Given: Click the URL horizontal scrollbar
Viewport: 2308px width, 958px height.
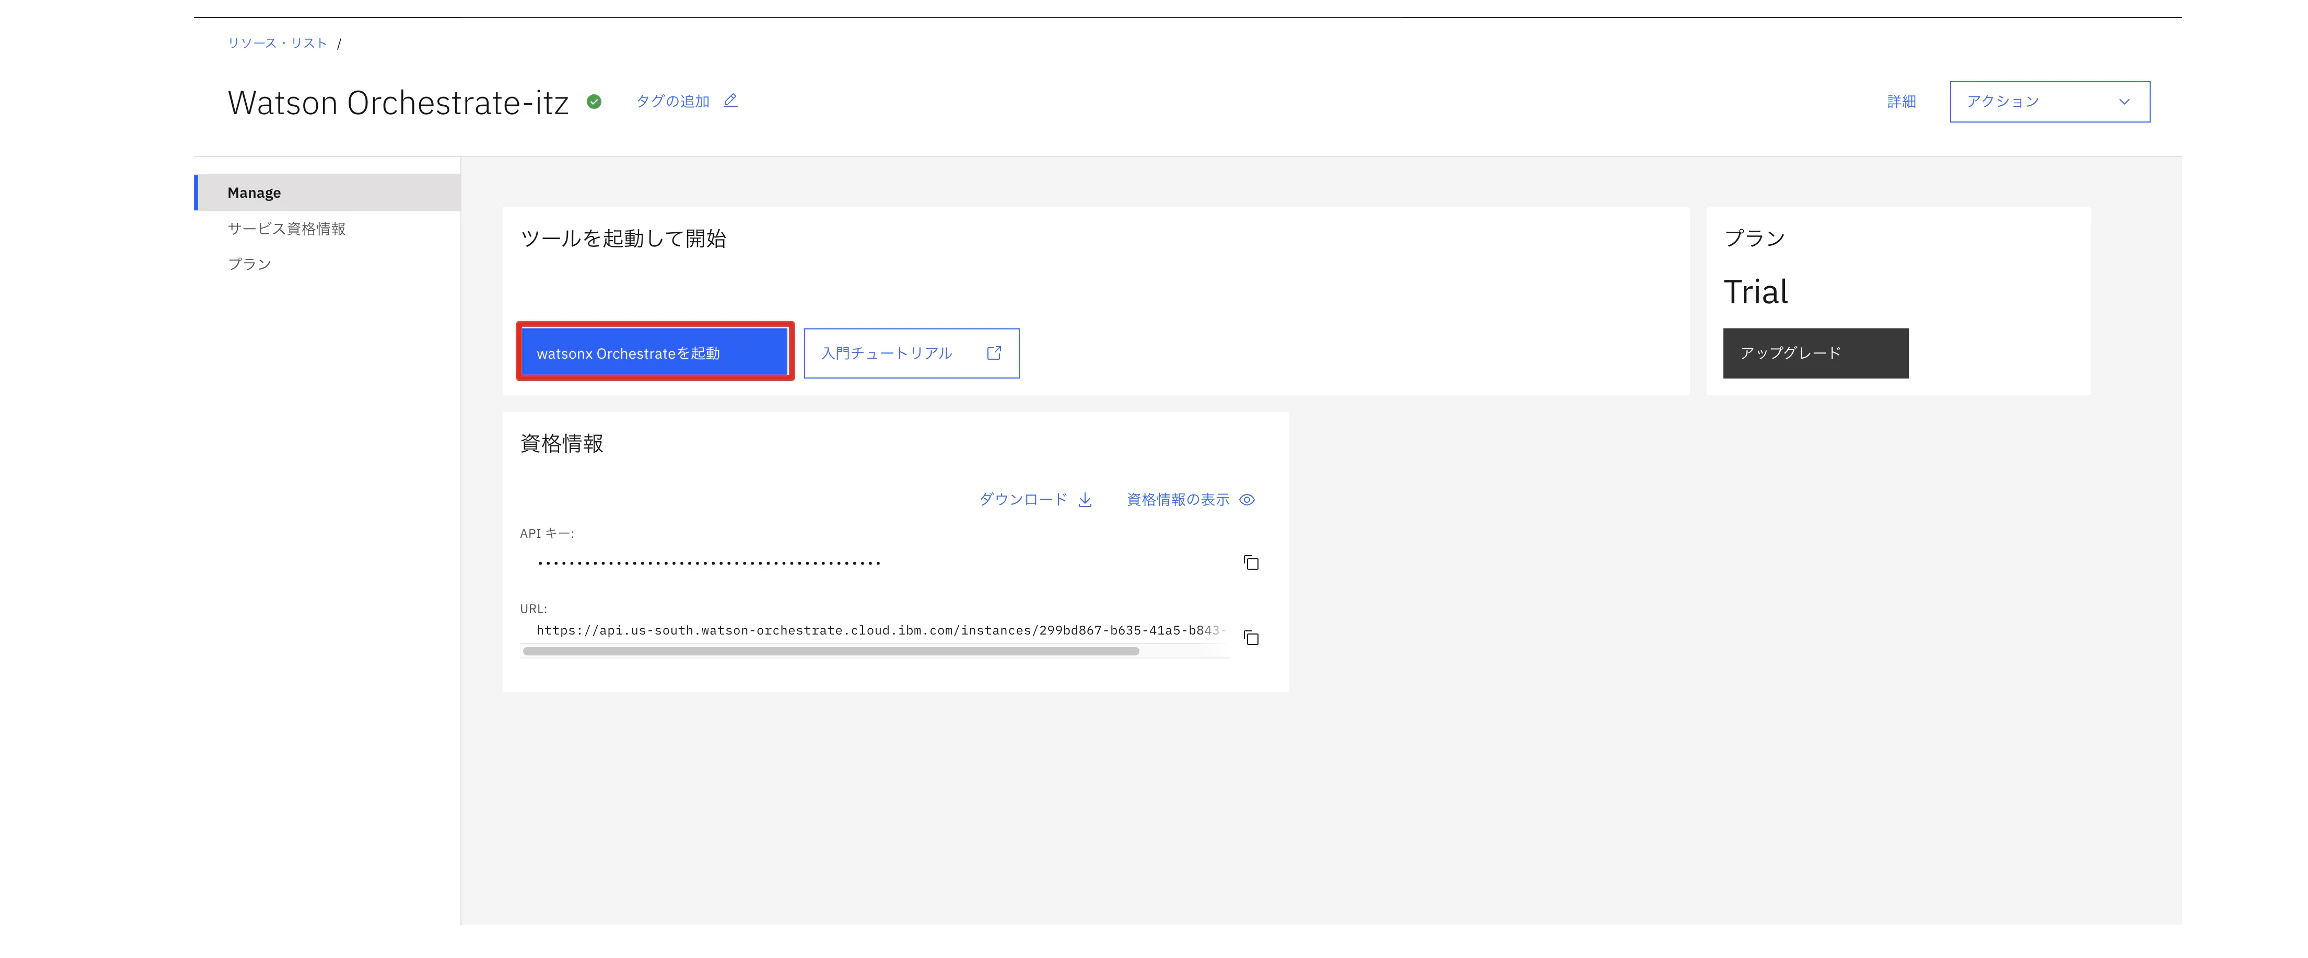Looking at the screenshot, I should pyautogui.click(x=830, y=651).
